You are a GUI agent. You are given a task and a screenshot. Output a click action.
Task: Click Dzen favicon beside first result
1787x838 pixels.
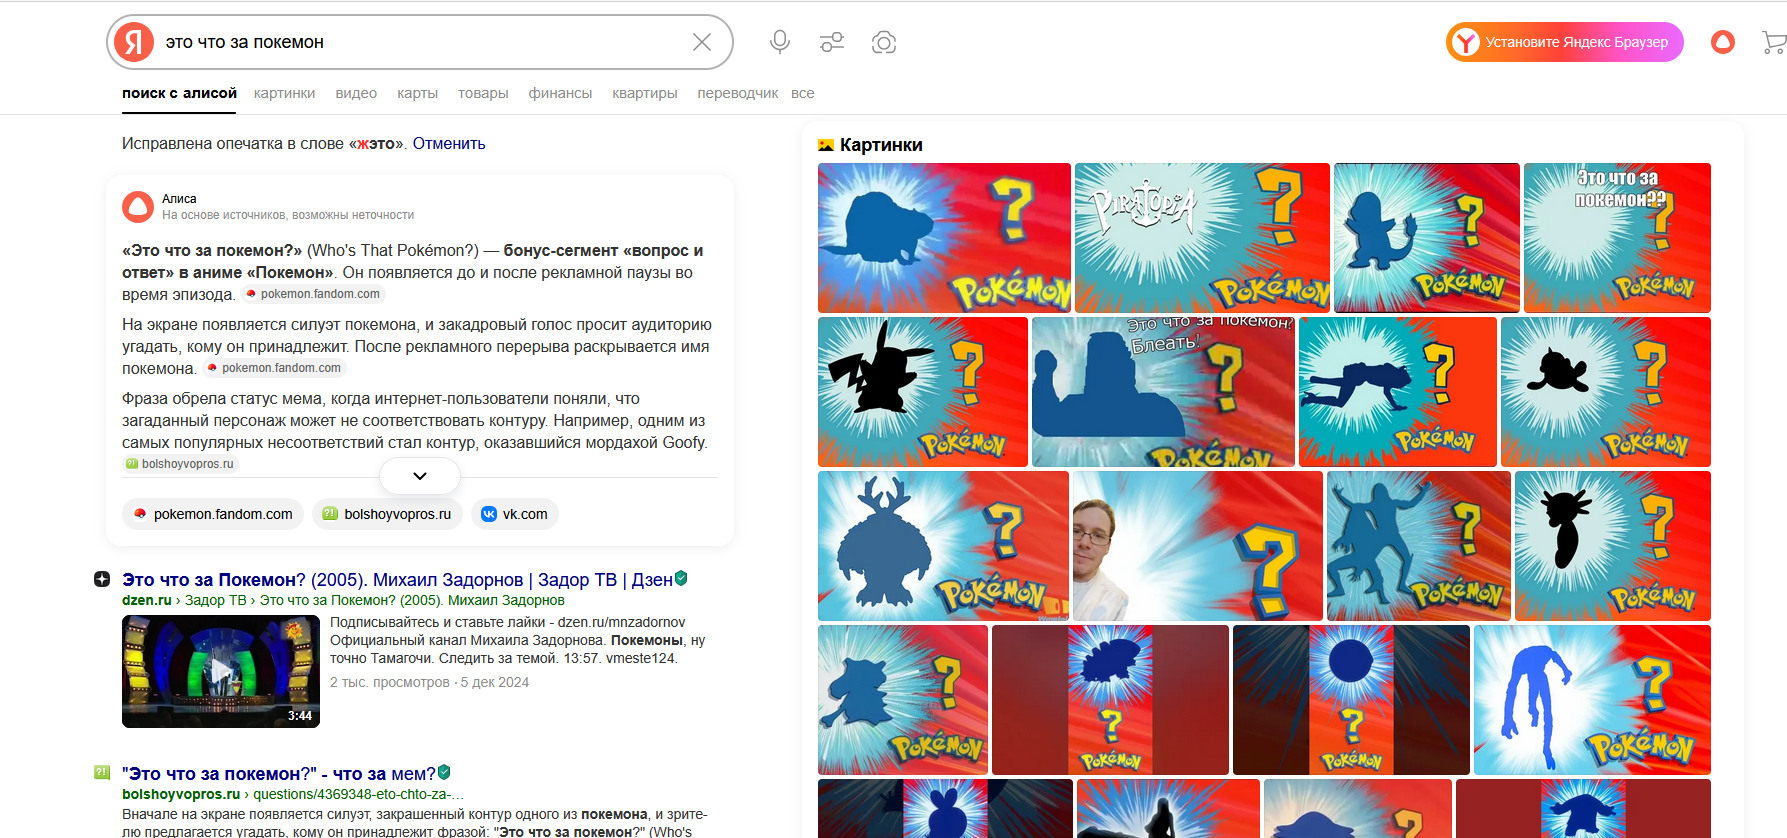pyautogui.click(x=102, y=579)
